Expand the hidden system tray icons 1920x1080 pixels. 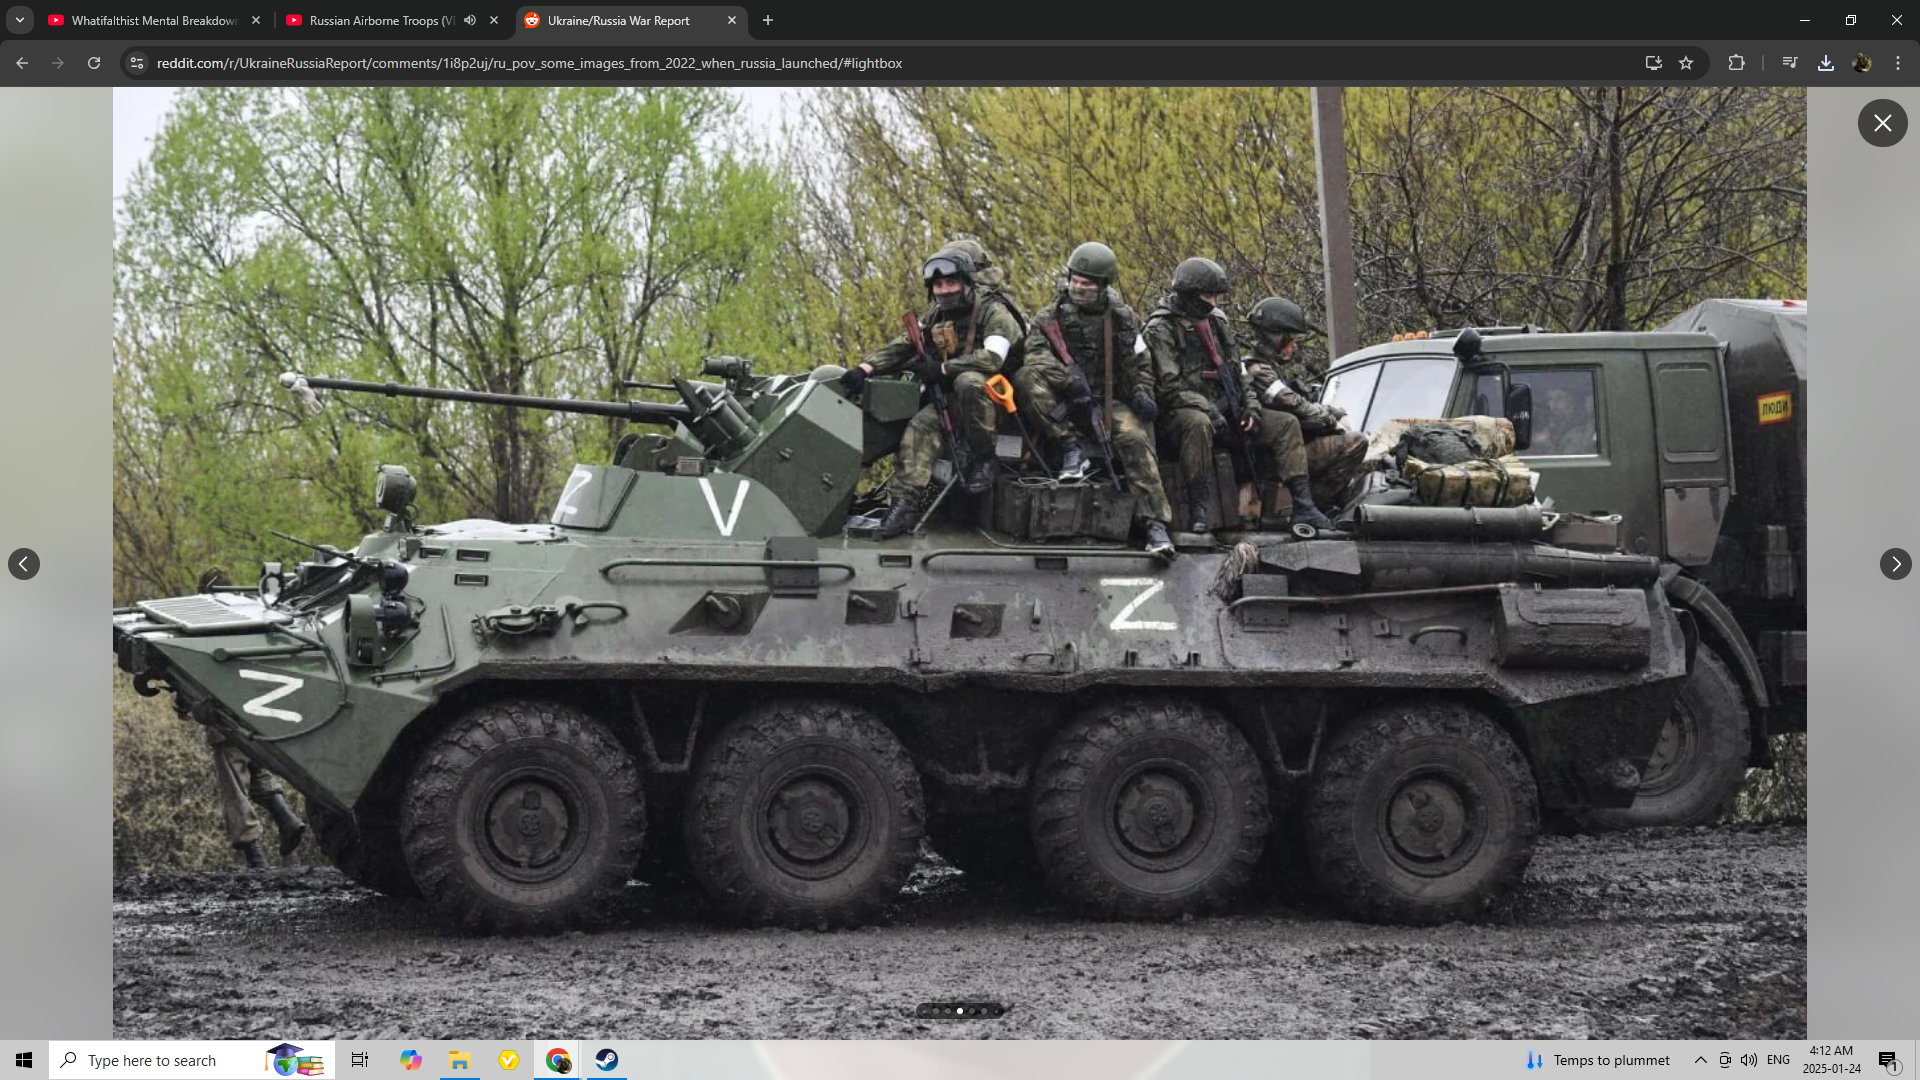click(x=1700, y=1060)
